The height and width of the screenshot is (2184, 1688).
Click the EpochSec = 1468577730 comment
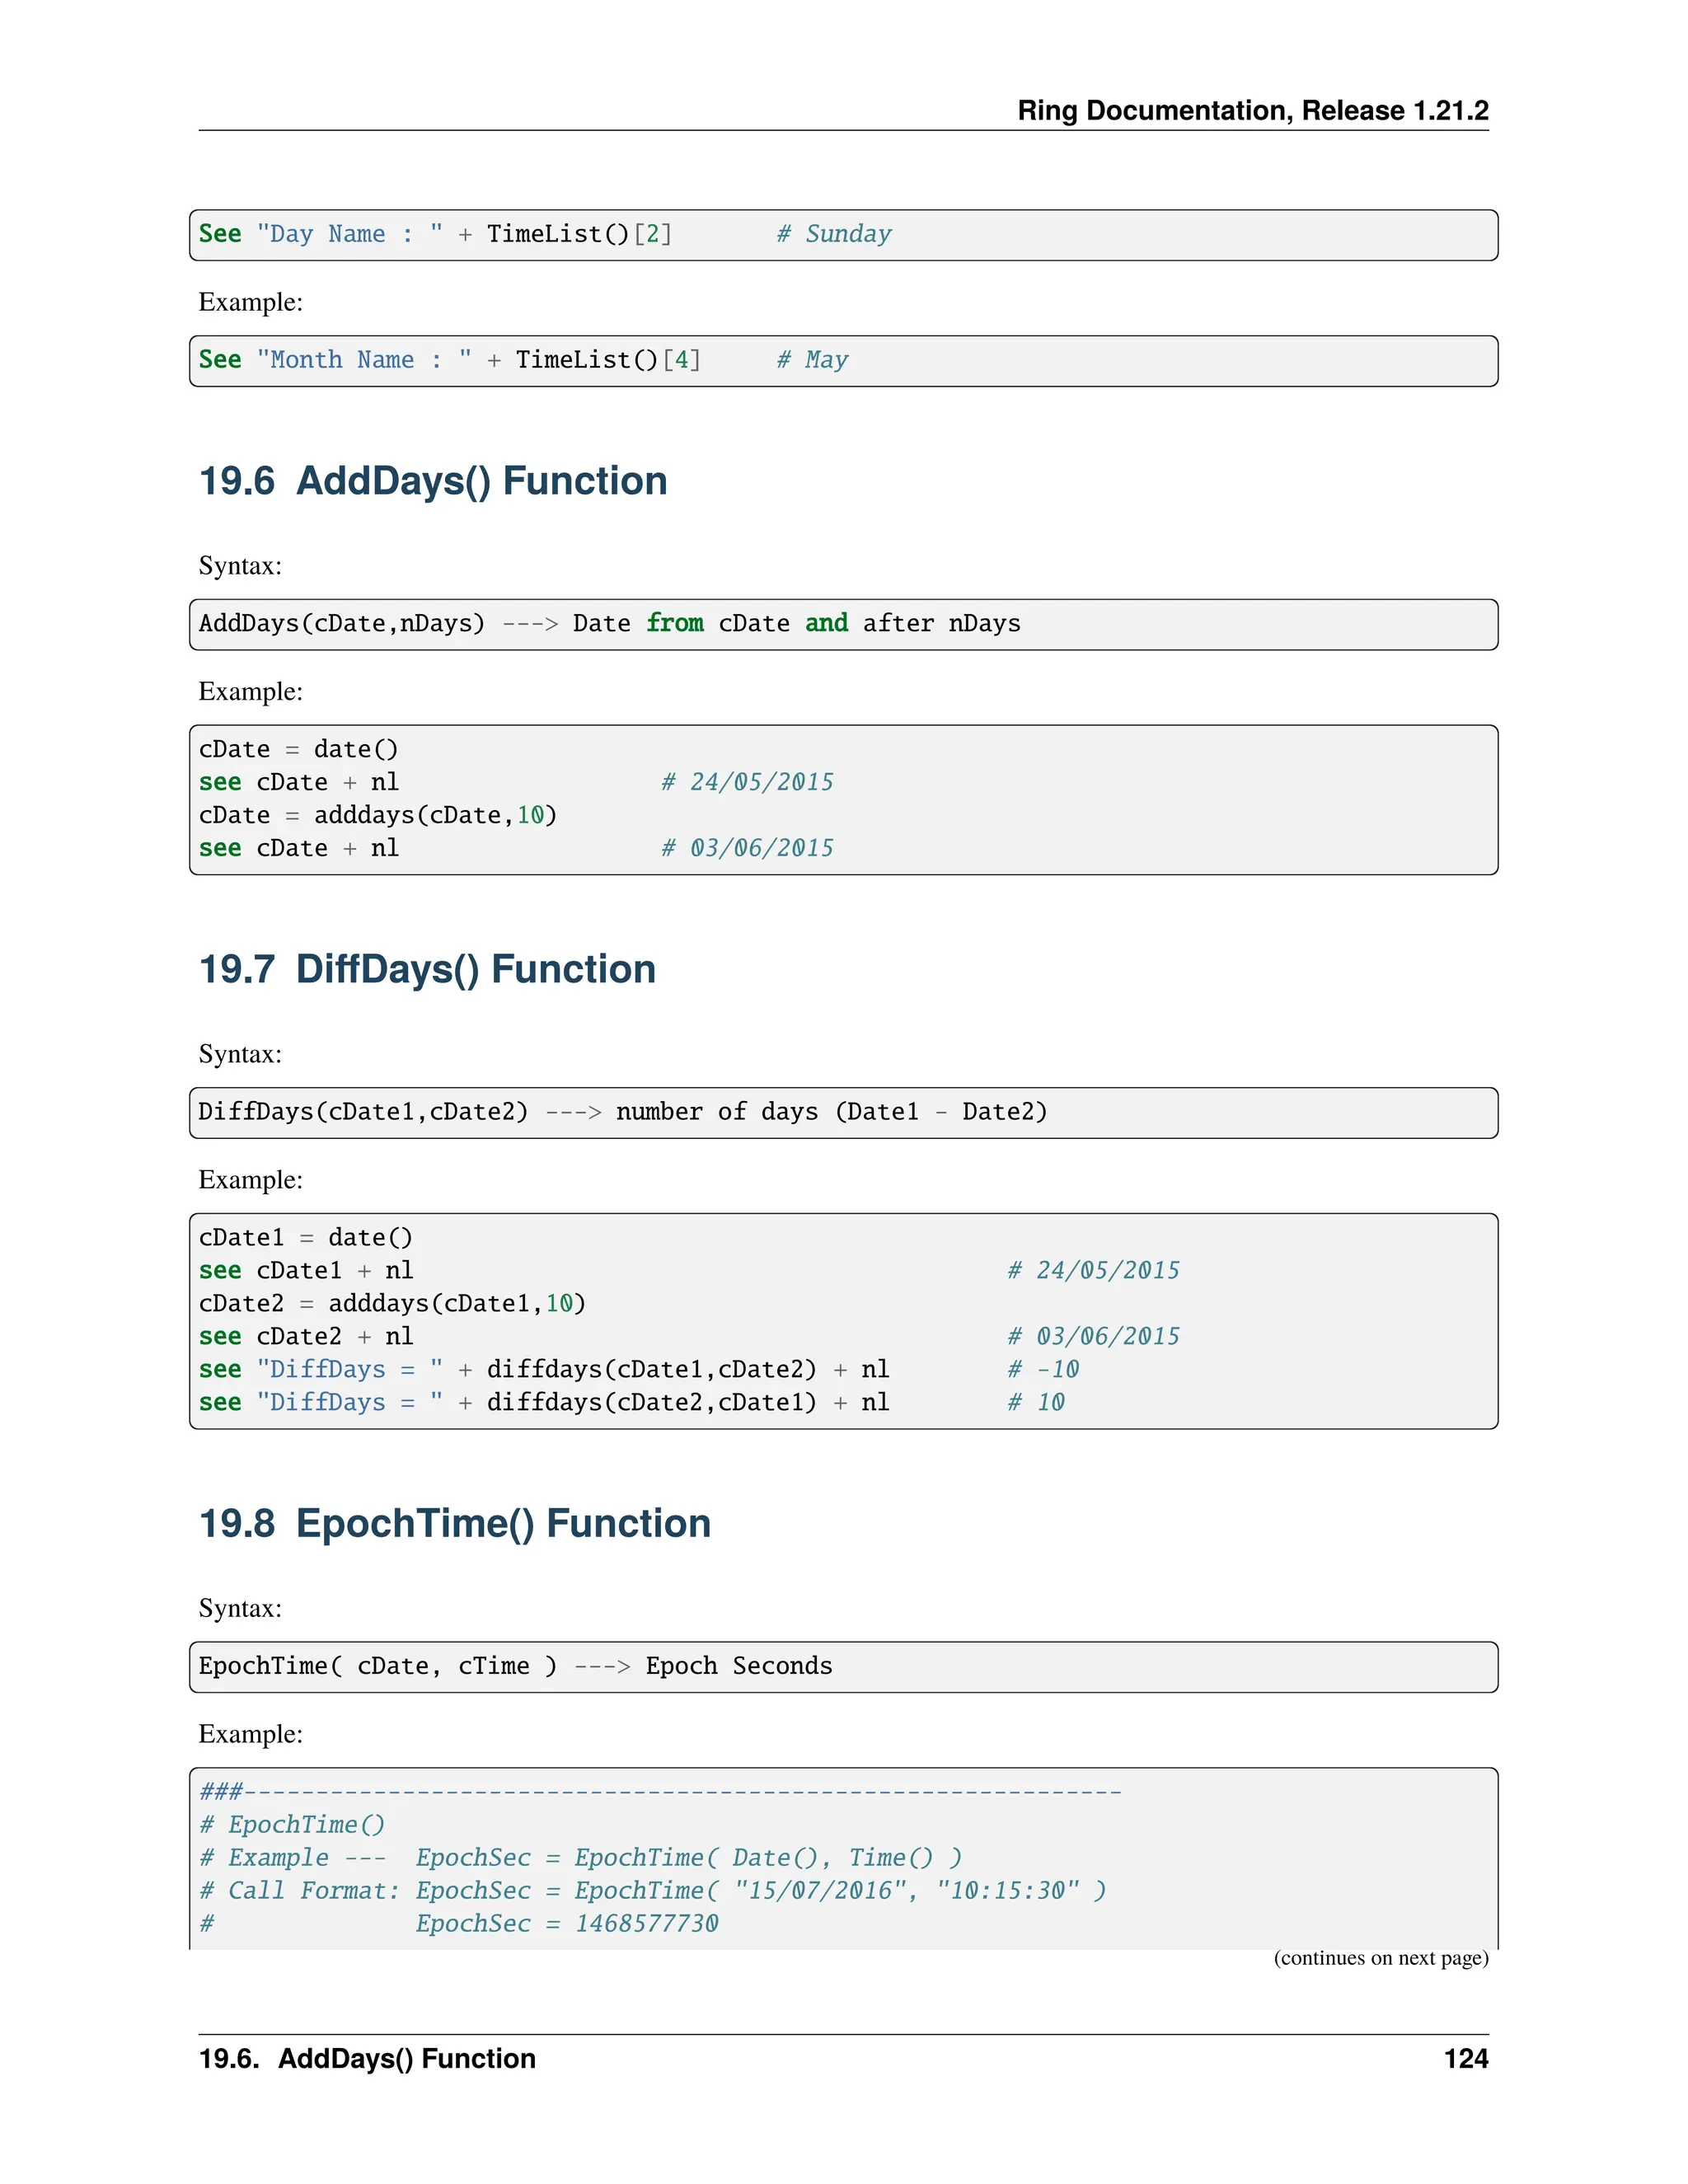(566, 1923)
